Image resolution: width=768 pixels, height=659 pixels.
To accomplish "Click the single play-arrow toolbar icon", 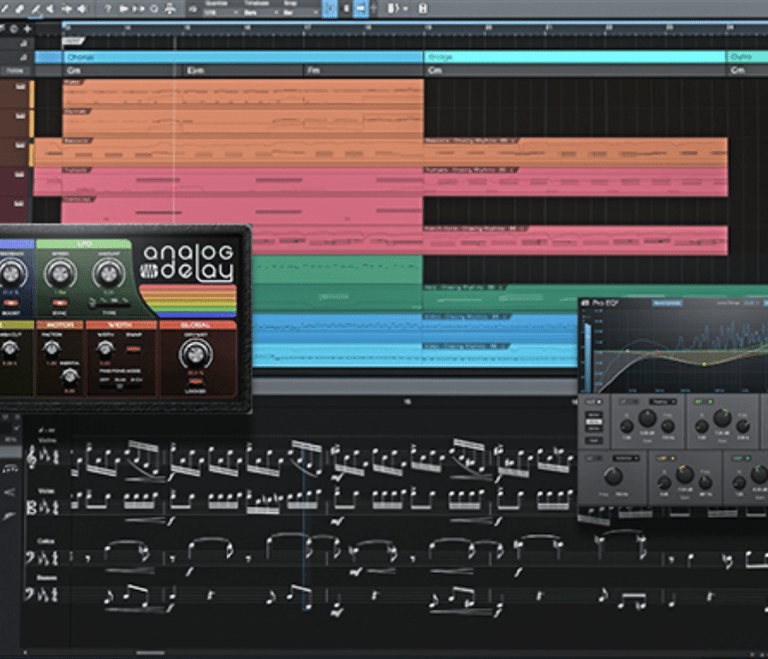I will point(123,8).
